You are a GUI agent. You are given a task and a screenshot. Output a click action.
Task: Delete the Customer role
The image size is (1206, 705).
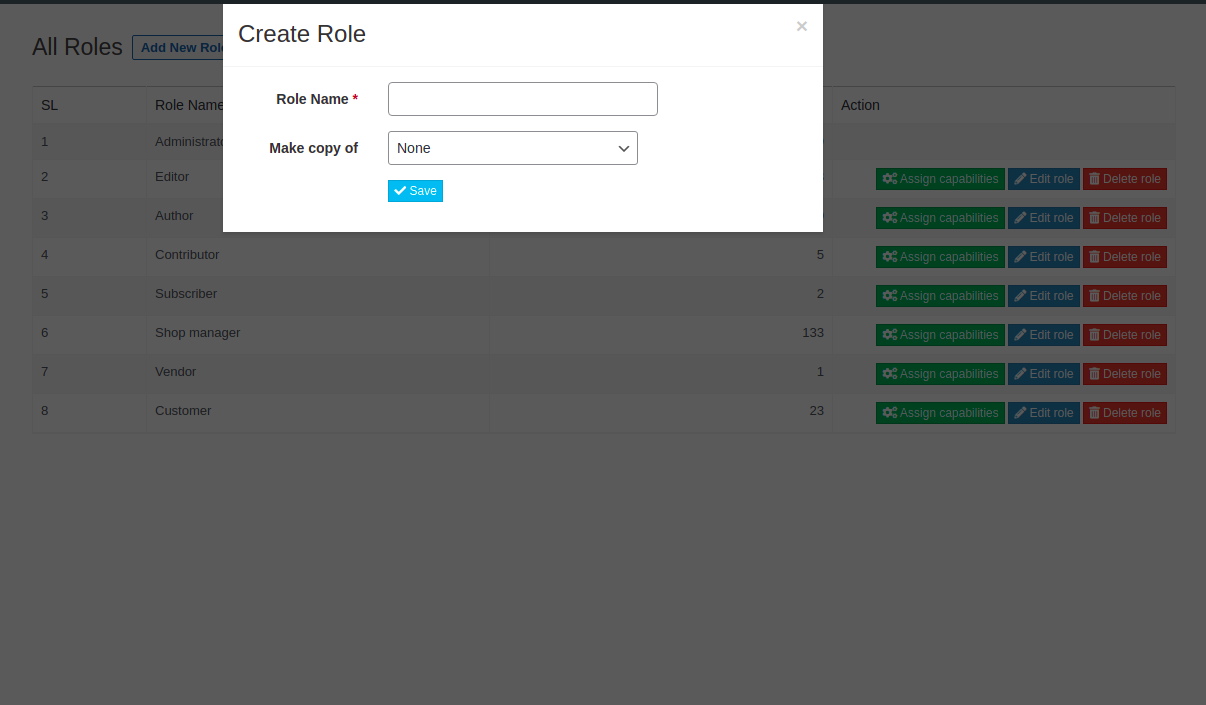1125,413
